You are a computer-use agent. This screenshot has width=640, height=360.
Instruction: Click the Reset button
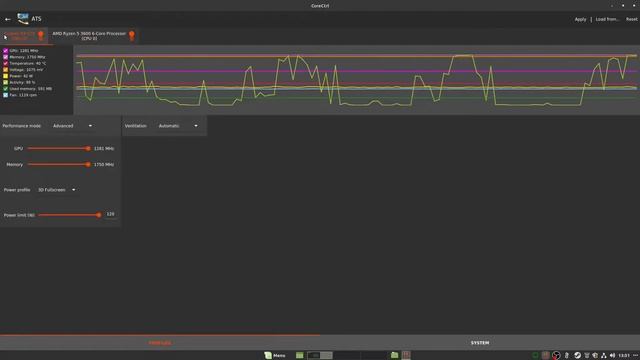coord(631,19)
